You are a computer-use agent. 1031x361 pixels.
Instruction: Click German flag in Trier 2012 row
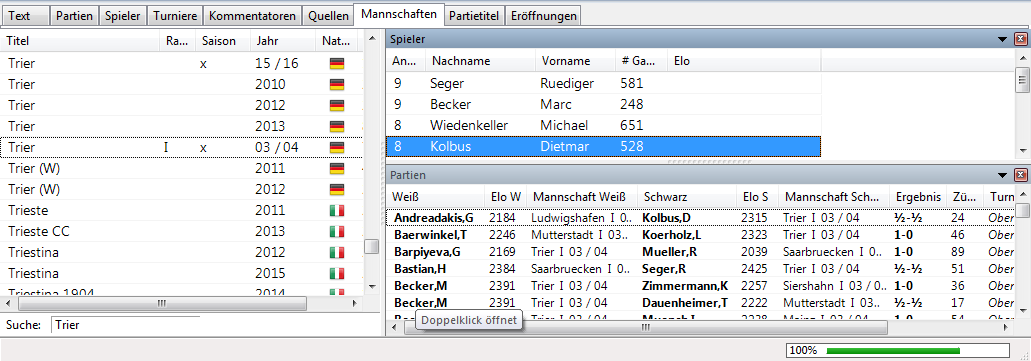(x=337, y=105)
